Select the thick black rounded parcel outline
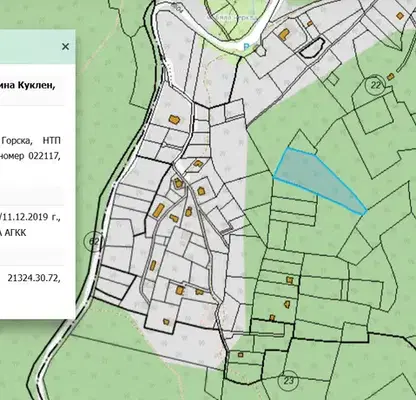Viewport: 416px width, 400px height. 312,48
